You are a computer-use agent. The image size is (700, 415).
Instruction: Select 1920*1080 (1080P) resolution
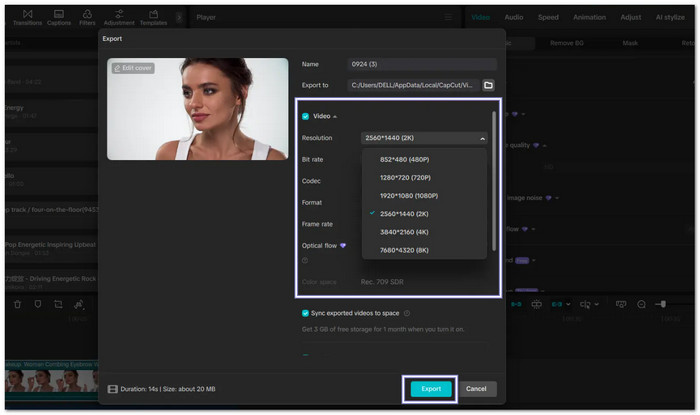coord(424,196)
